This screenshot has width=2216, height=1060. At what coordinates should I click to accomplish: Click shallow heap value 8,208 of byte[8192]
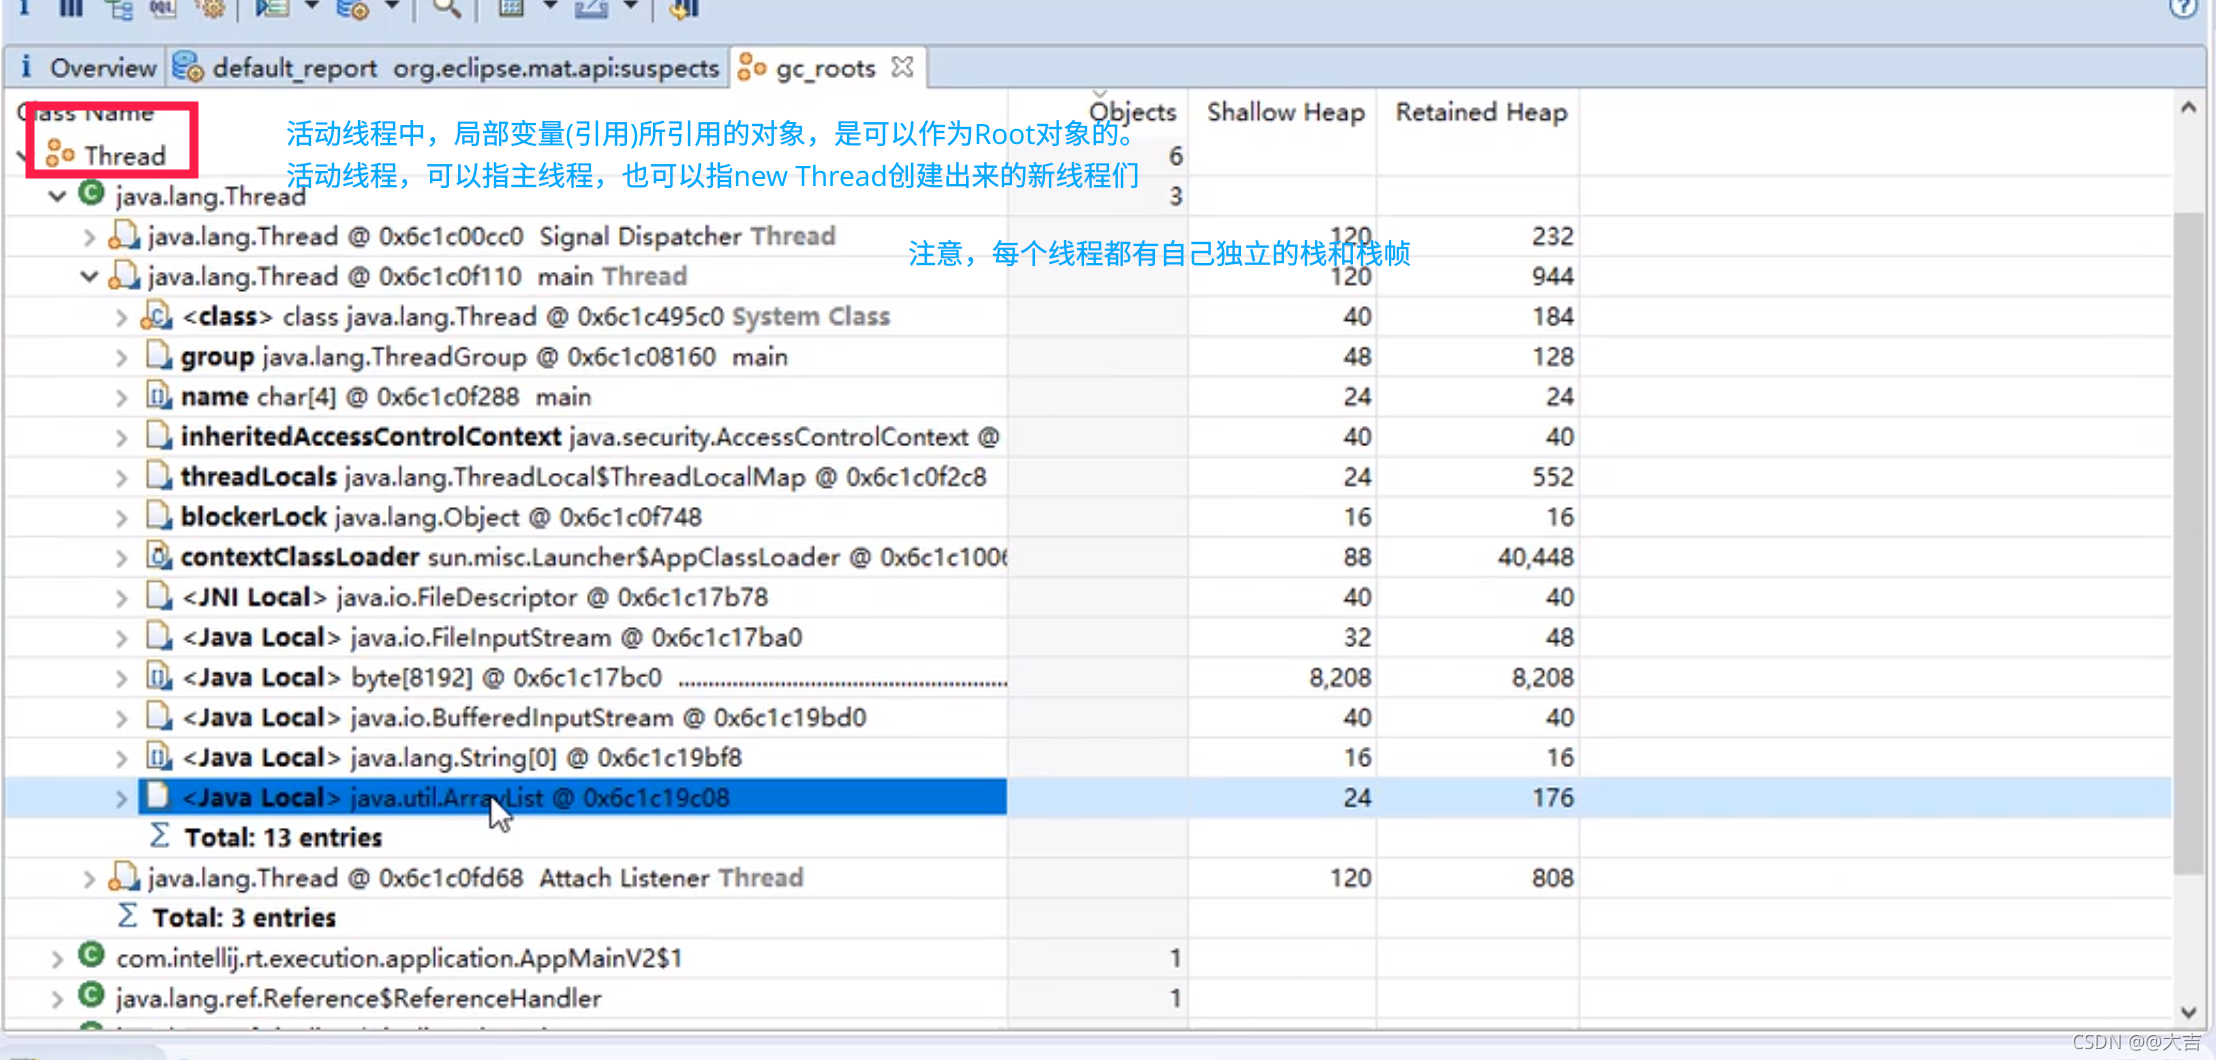(x=1340, y=677)
